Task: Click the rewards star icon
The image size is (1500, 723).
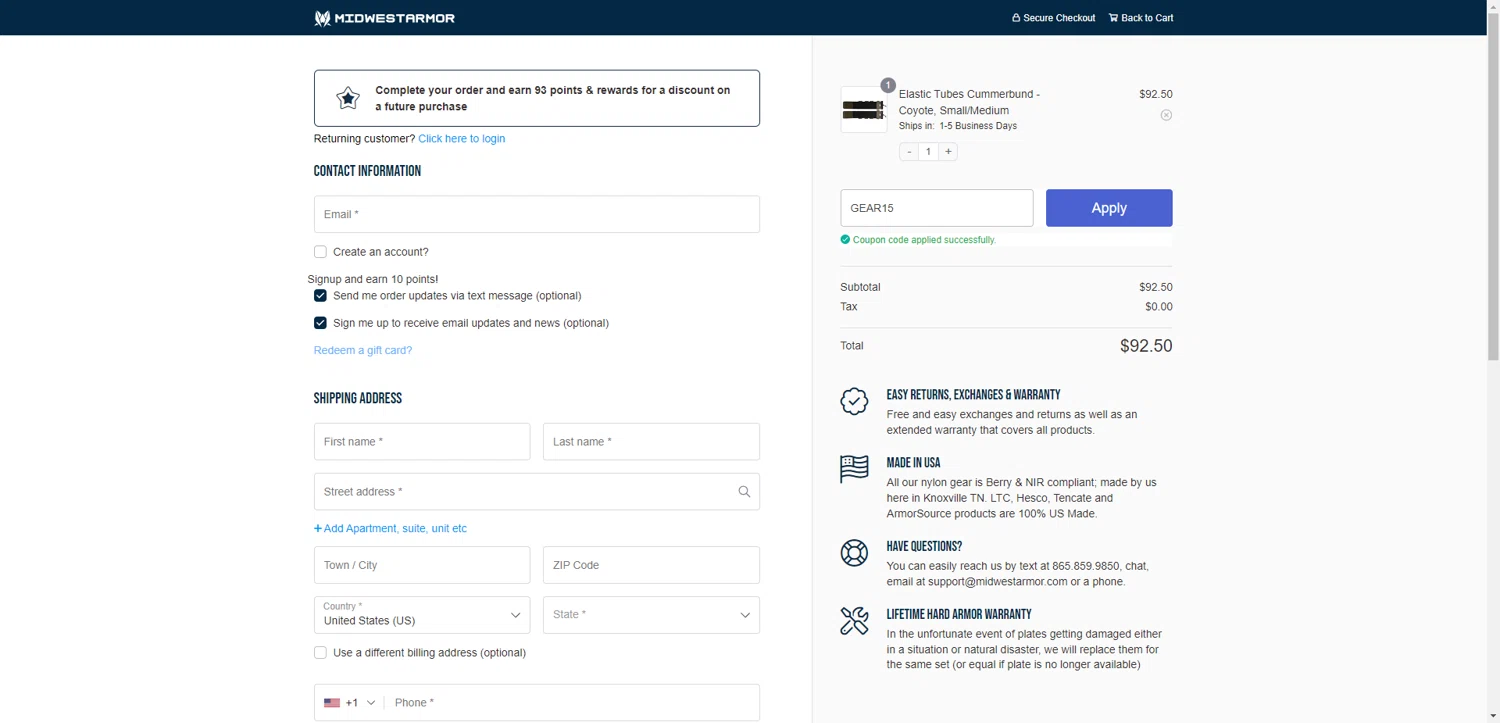Action: [x=347, y=98]
